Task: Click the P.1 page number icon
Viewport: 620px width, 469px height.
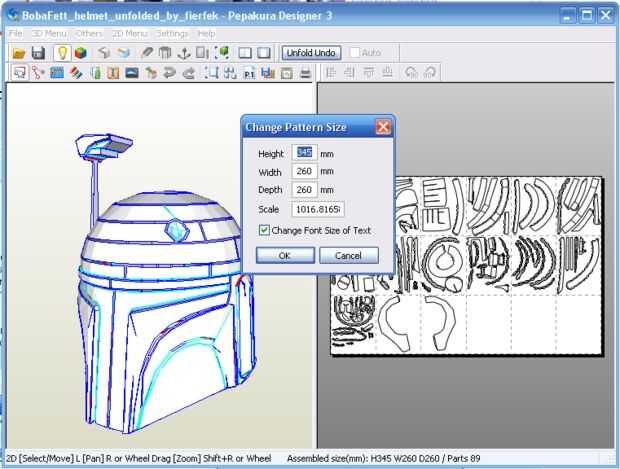Action: click(249, 73)
